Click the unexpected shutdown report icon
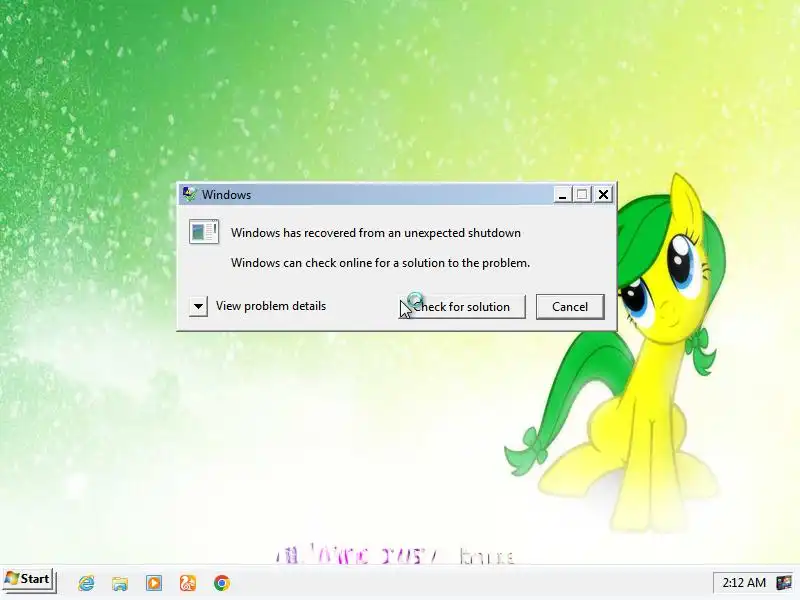Screen dimensions: 800x600 pyautogui.click(x=204, y=232)
